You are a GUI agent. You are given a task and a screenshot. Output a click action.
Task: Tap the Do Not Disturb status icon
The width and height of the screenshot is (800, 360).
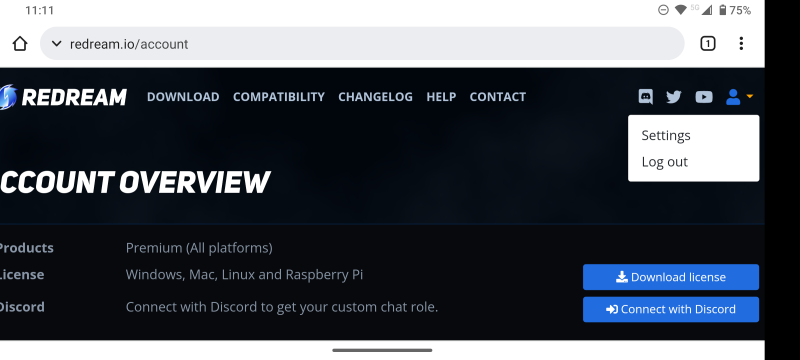point(663,10)
